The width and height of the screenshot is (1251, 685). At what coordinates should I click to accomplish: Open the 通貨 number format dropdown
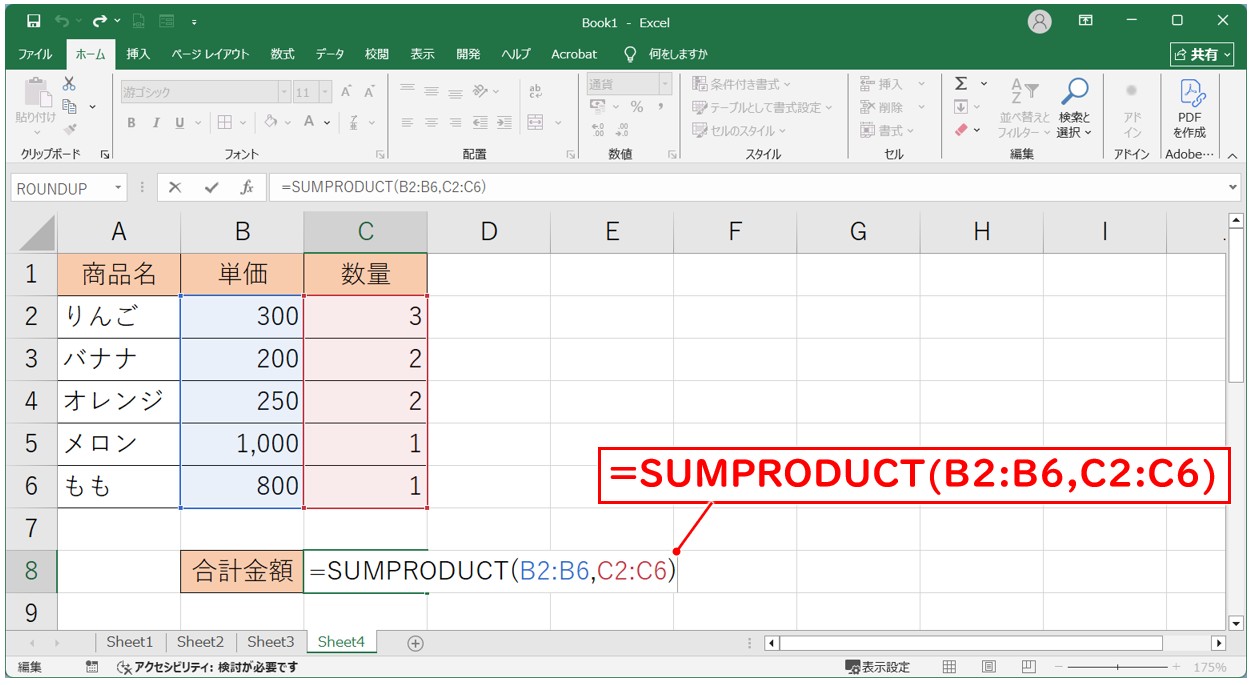pos(666,84)
